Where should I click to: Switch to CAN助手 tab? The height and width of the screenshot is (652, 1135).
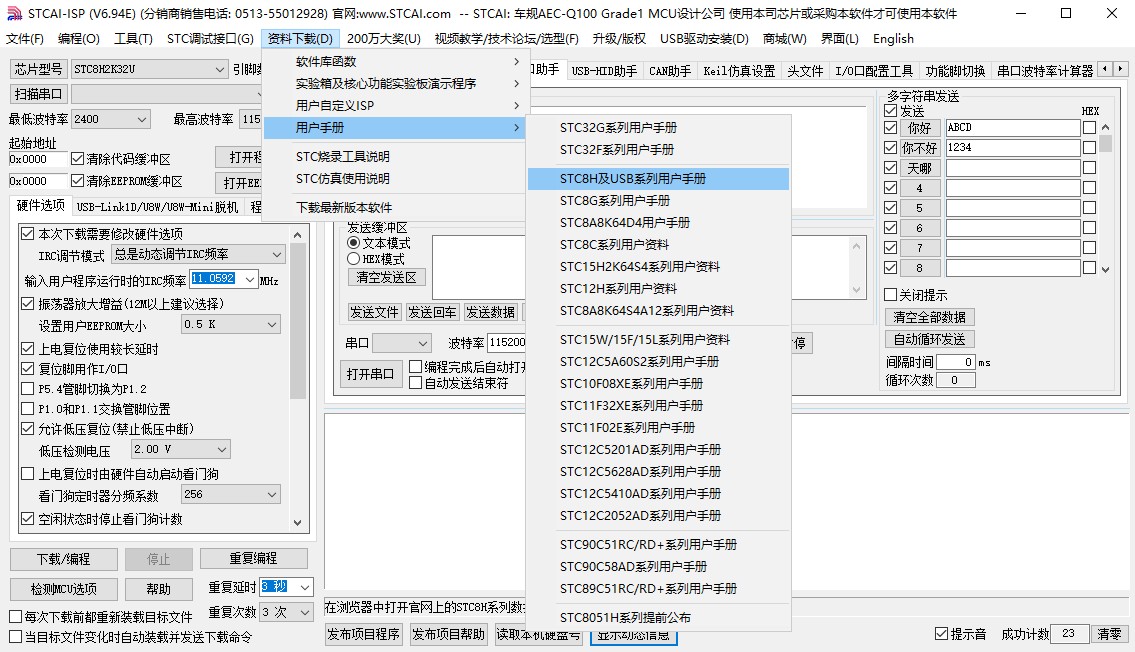pyautogui.click(x=670, y=71)
